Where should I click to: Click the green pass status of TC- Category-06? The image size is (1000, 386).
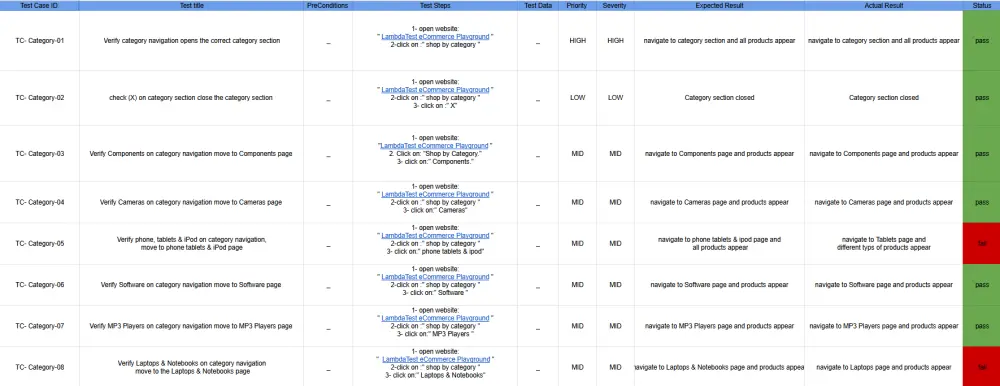click(982, 285)
